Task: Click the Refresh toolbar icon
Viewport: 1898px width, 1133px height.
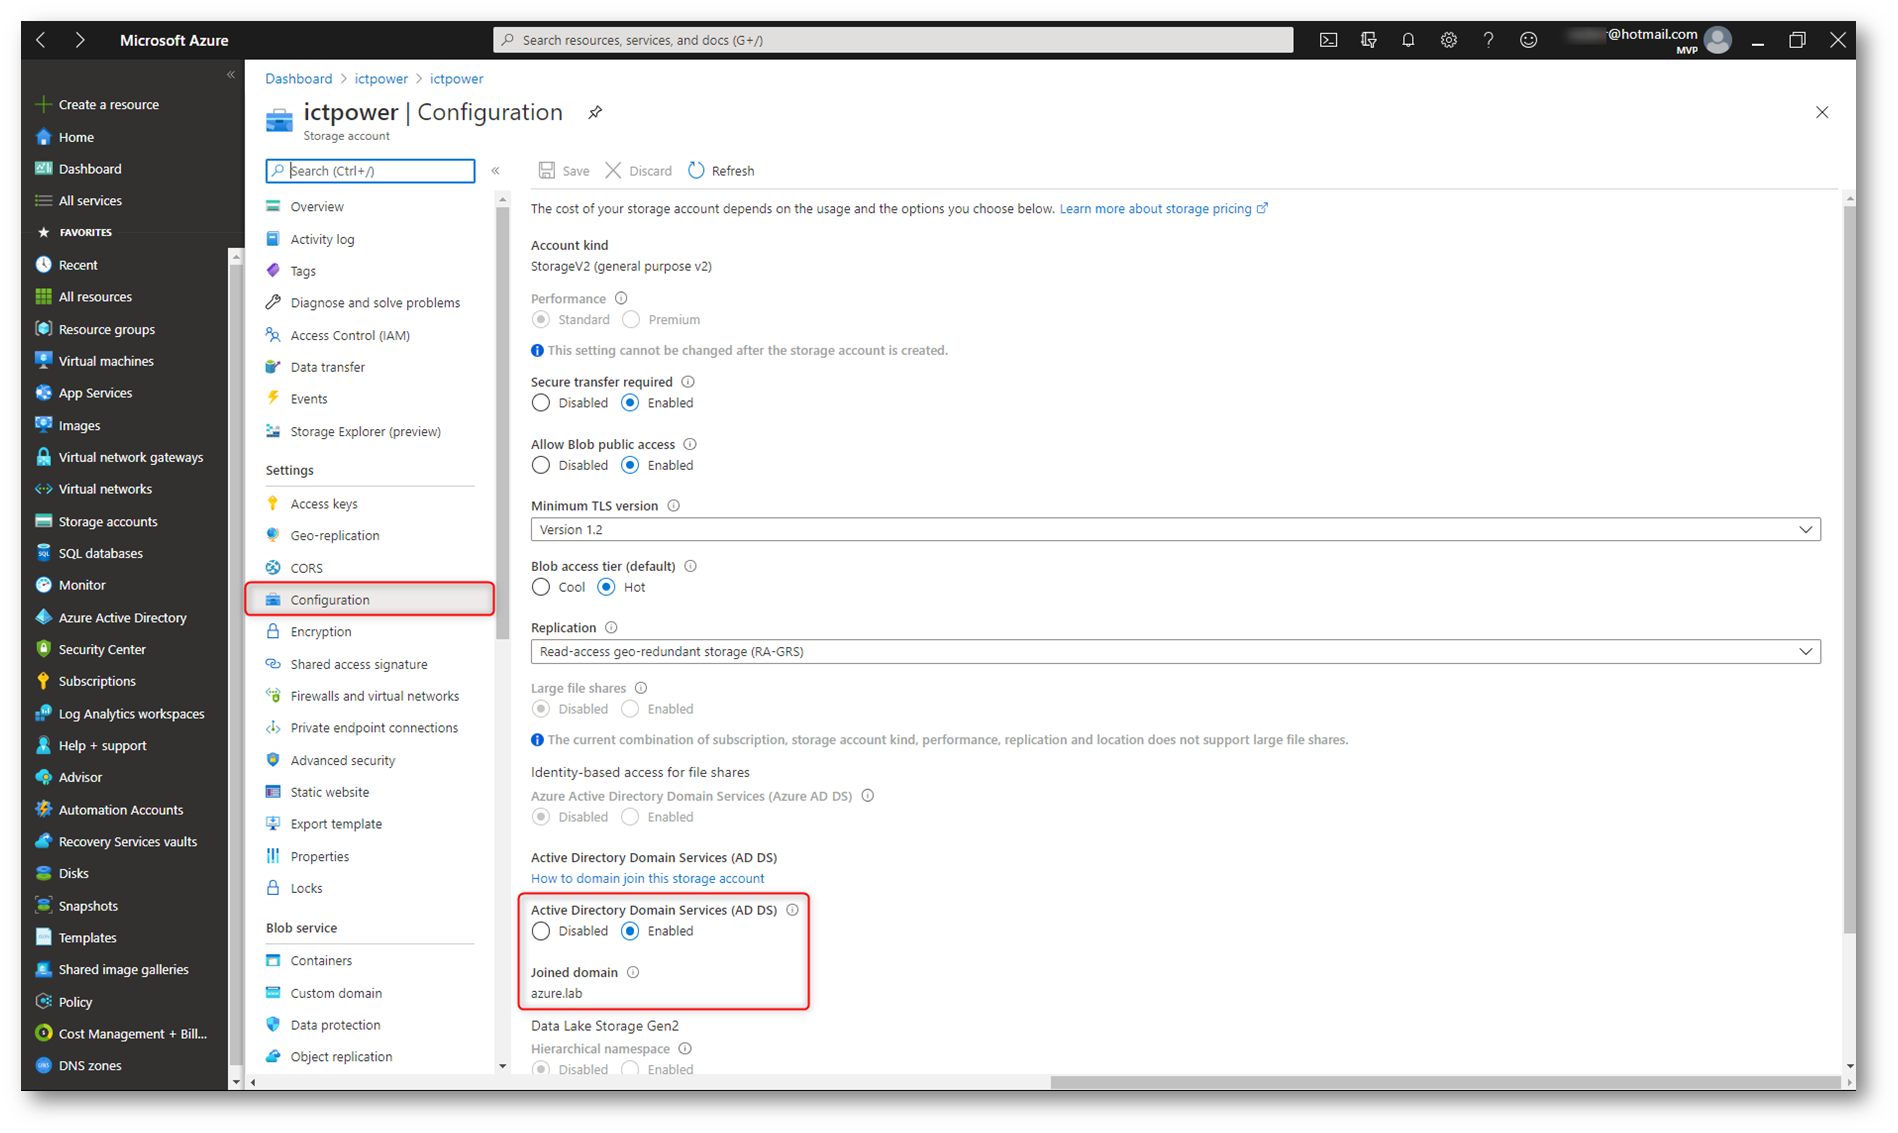Action: (x=697, y=171)
